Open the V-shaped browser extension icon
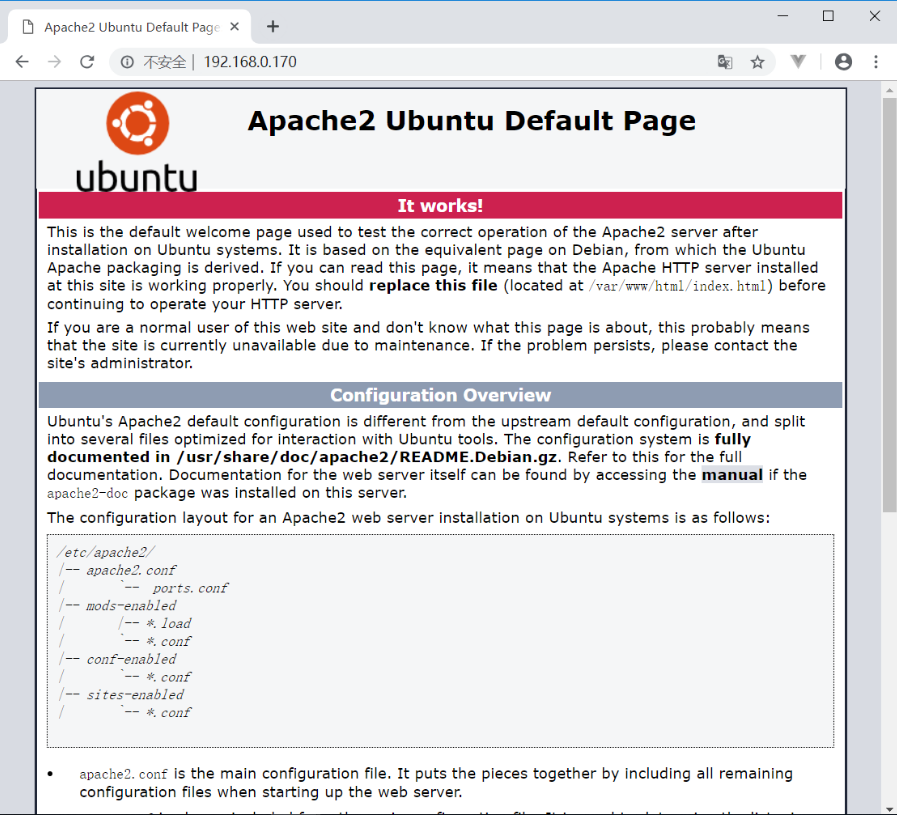This screenshot has width=897, height=815. click(x=798, y=61)
